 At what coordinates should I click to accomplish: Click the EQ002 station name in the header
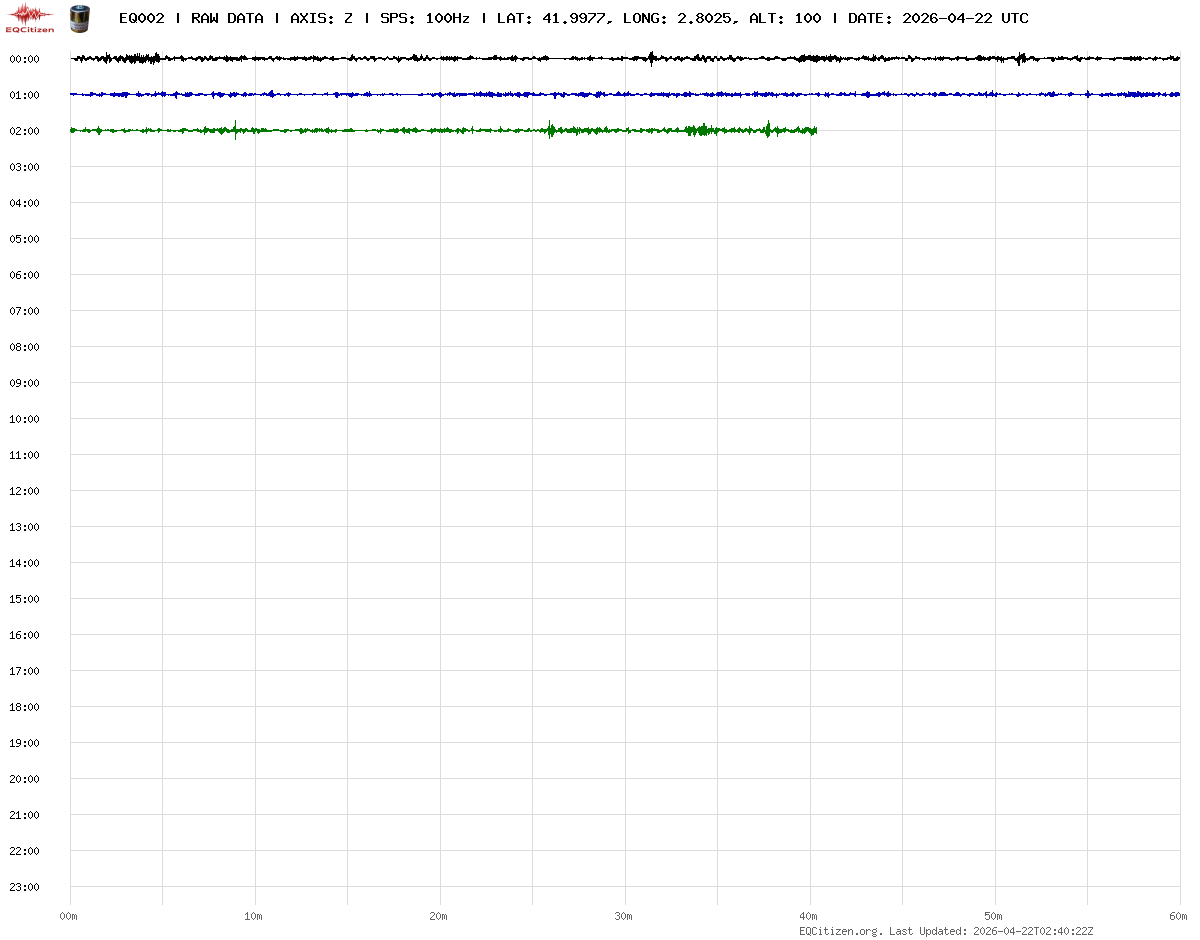(x=141, y=18)
